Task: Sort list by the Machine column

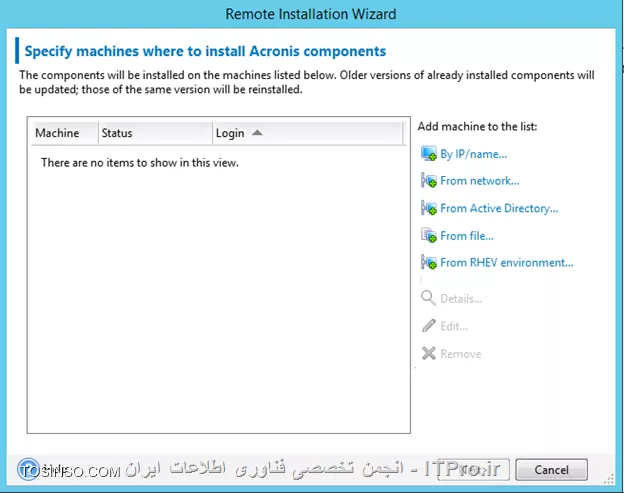Action: tap(64, 133)
